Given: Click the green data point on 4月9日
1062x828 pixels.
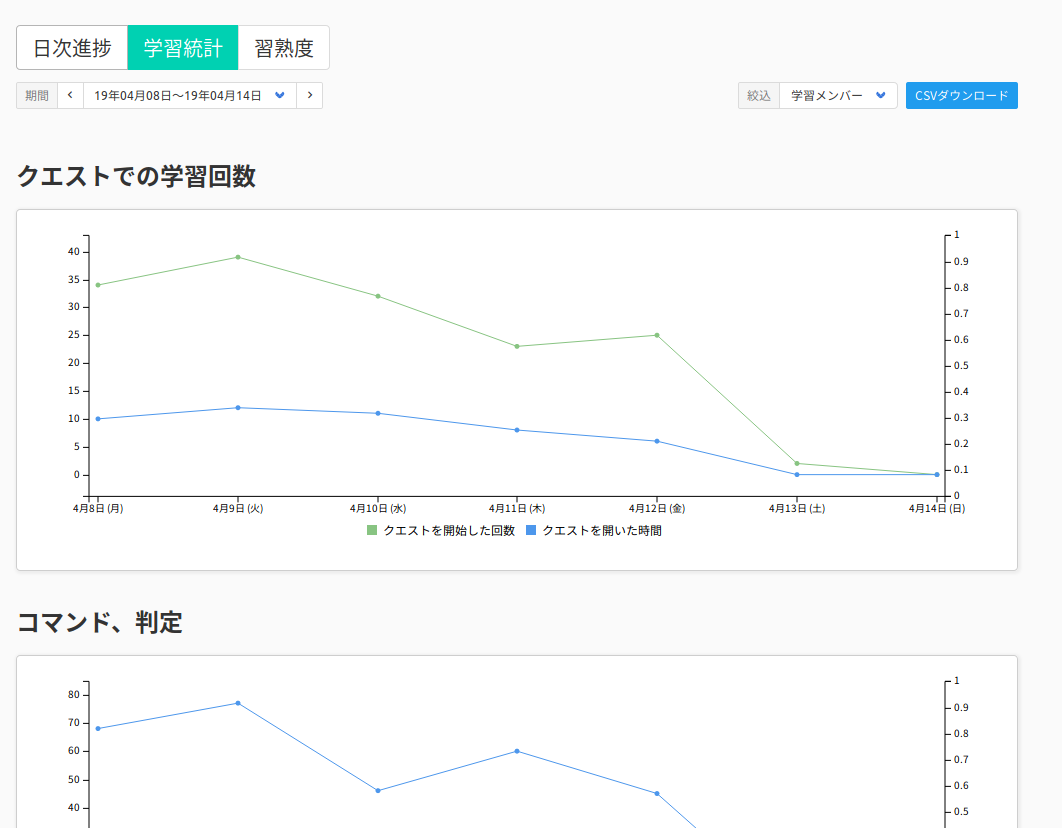Looking at the screenshot, I should point(238,257).
